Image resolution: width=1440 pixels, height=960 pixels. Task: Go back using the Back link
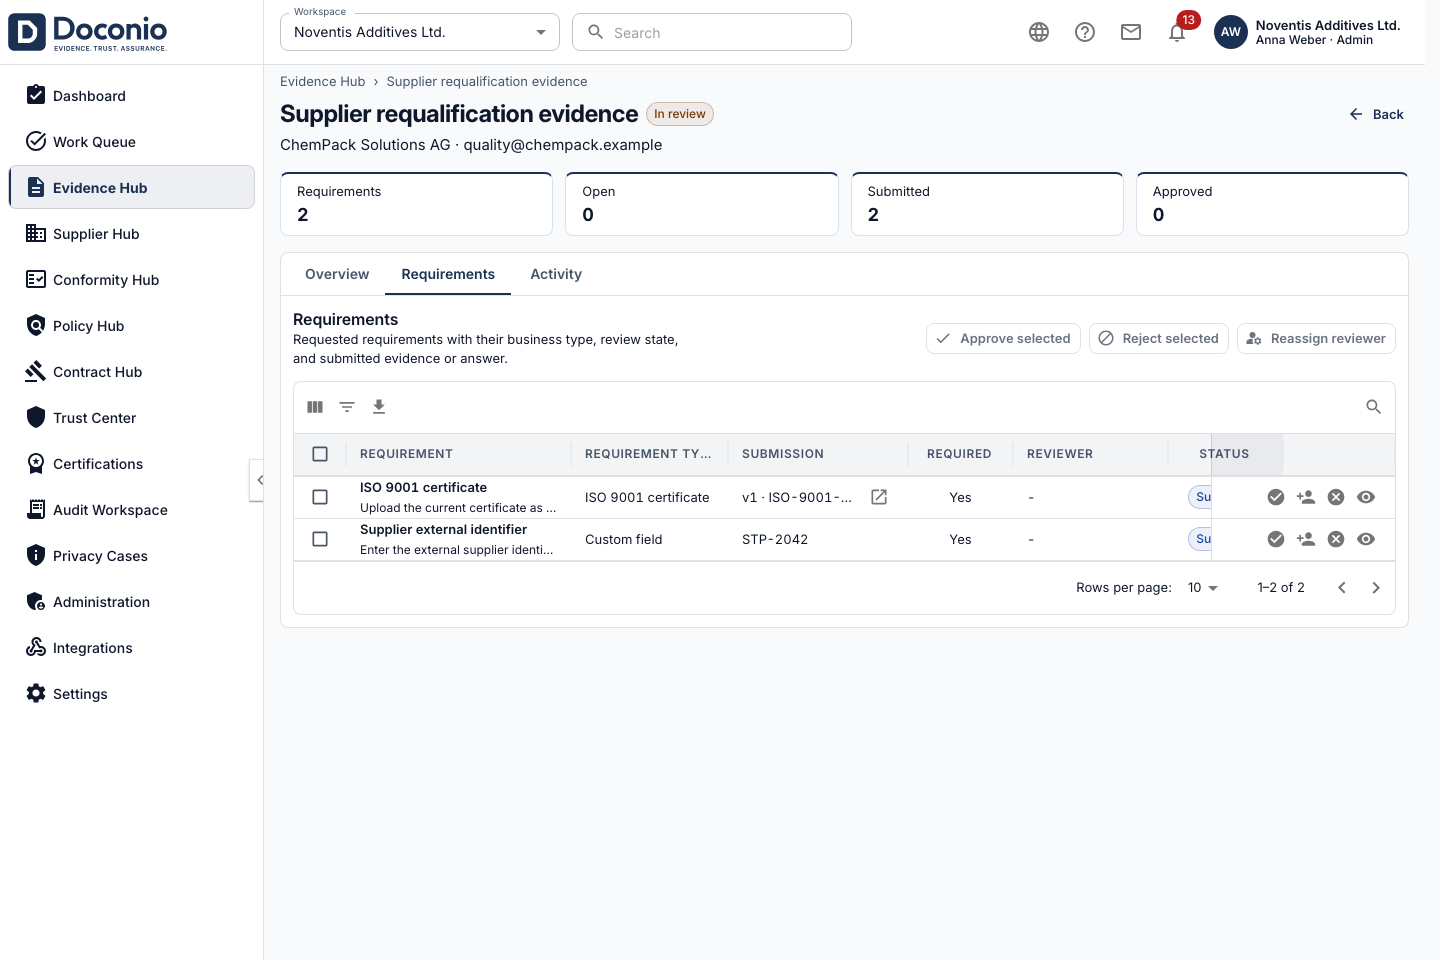1376,114
